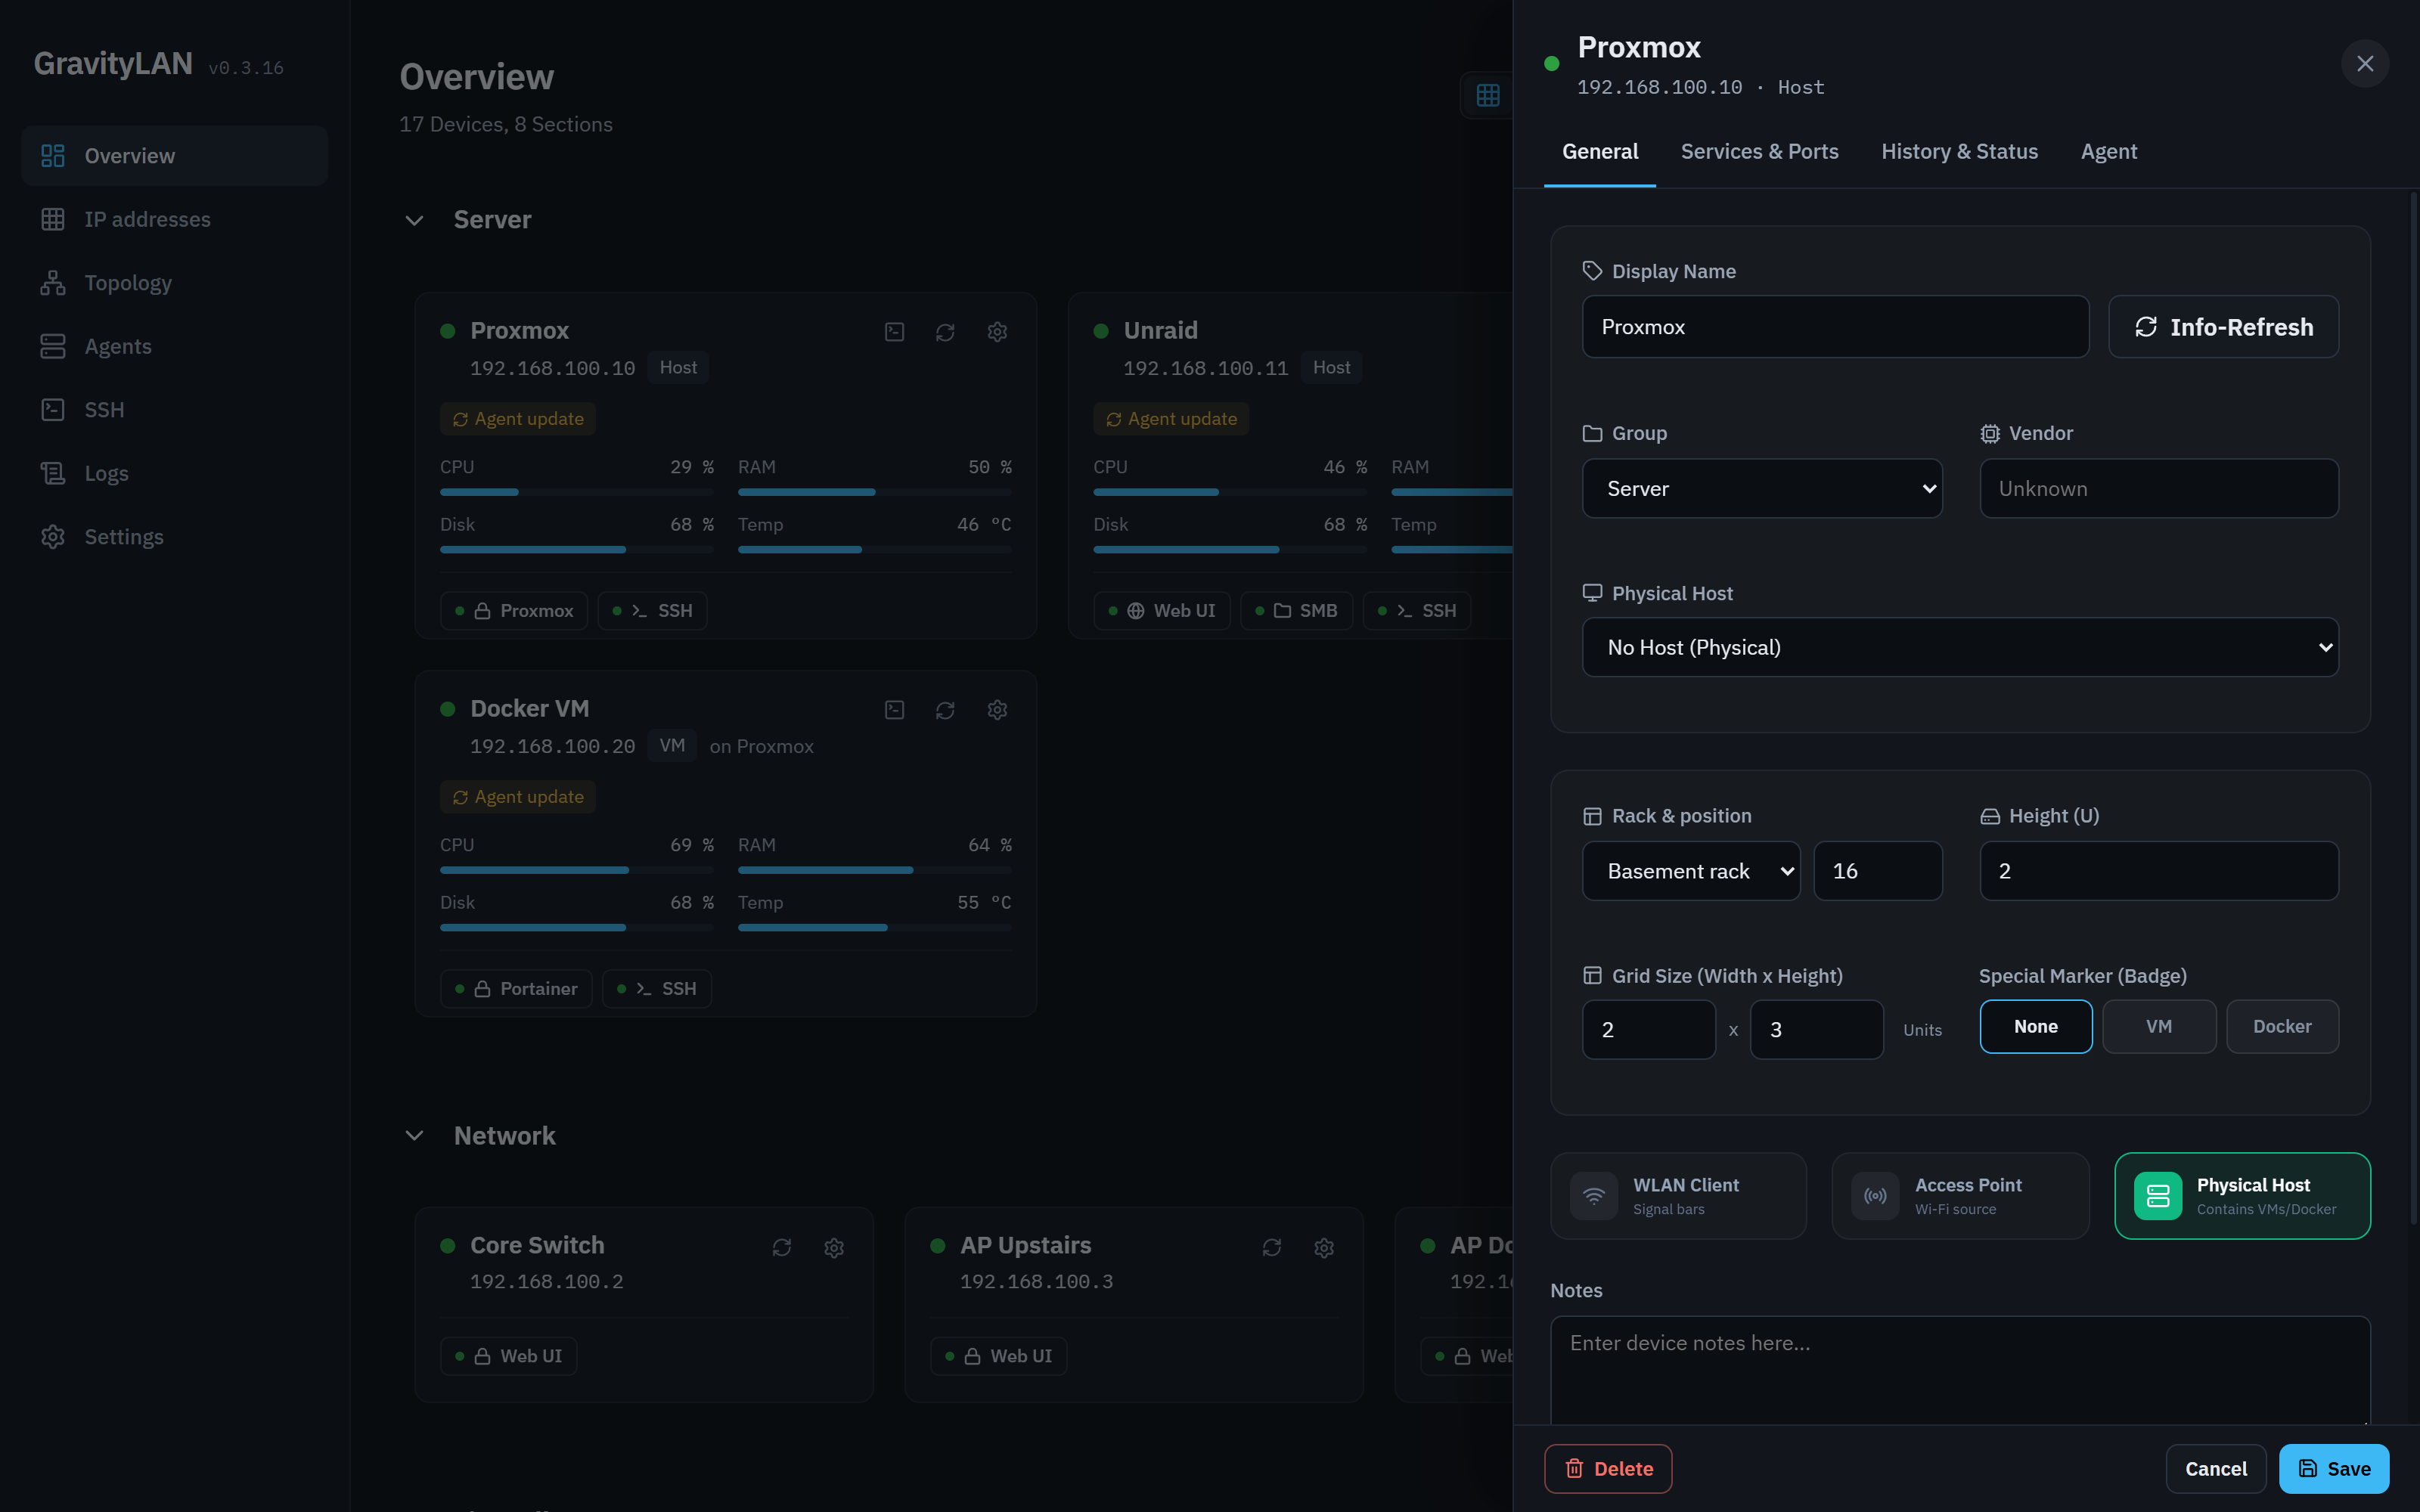Image resolution: width=2420 pixels, height=1512 pixels.
Task: Open the terminal icon on Proxmox card
Action: point(895,332)
